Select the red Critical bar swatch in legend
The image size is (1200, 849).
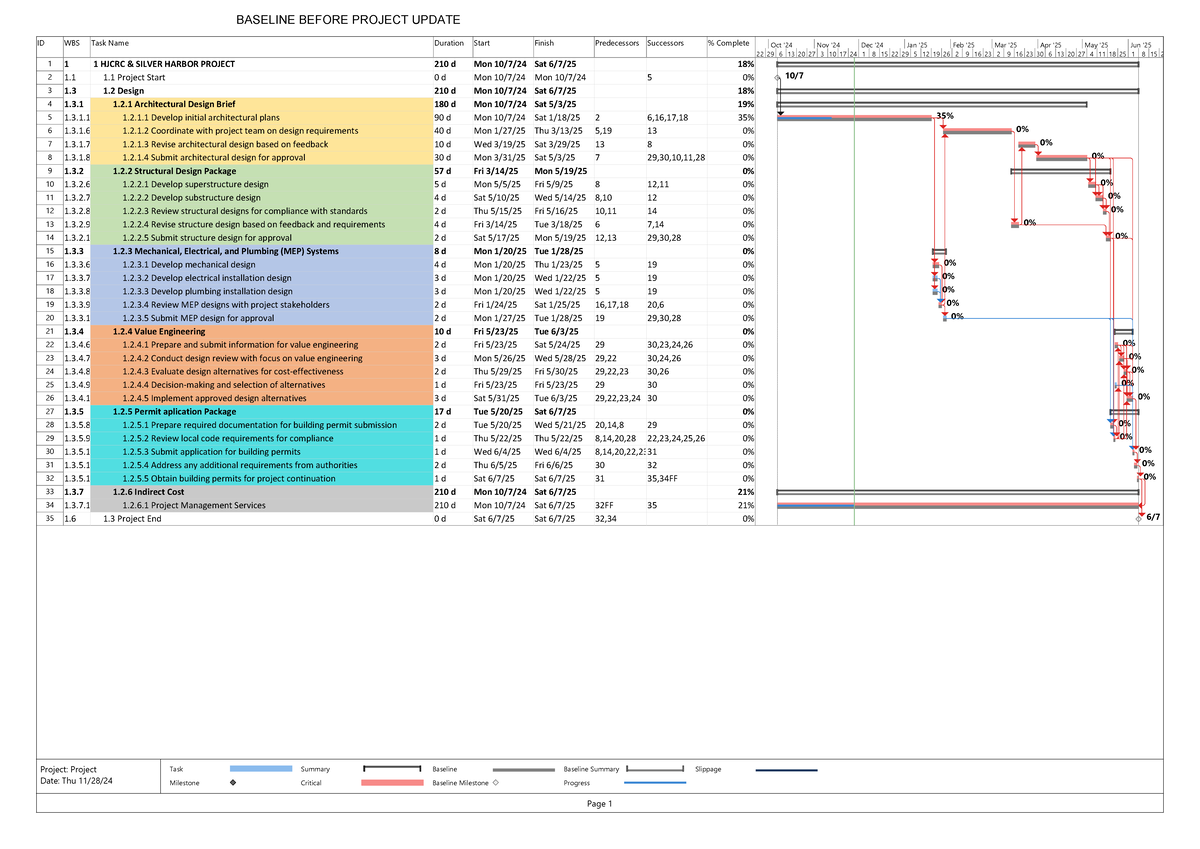tap(391, 783)
